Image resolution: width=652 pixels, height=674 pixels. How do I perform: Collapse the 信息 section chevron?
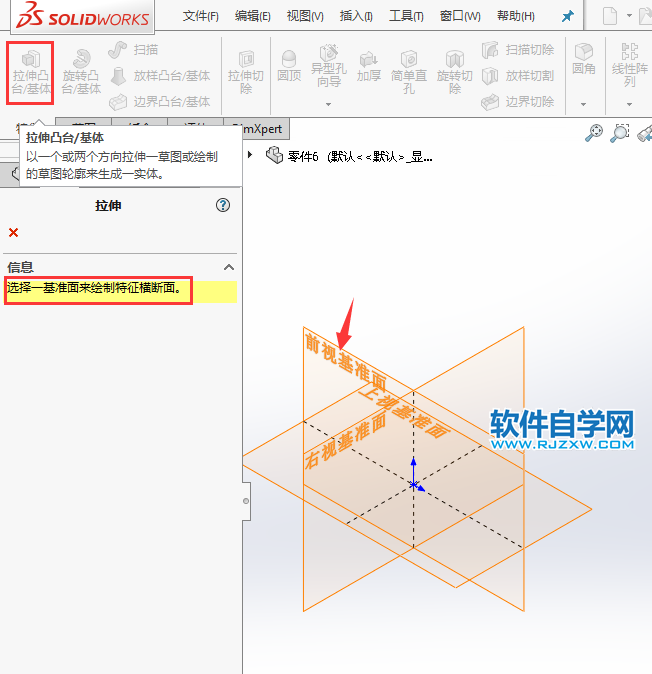(229, 267)
